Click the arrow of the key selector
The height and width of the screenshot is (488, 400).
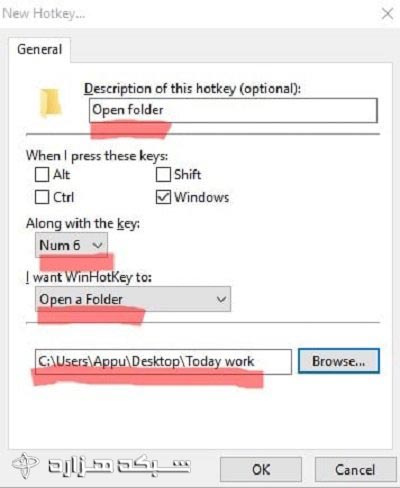(x=97, y=245)
